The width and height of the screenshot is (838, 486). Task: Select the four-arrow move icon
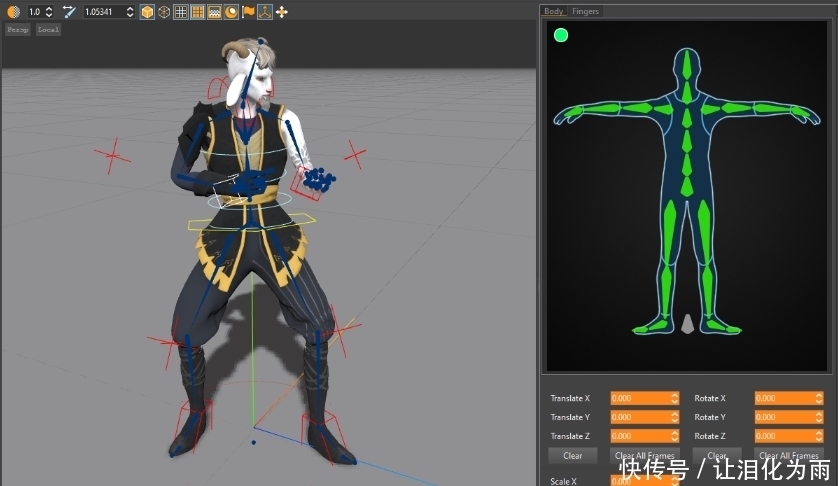281,12
